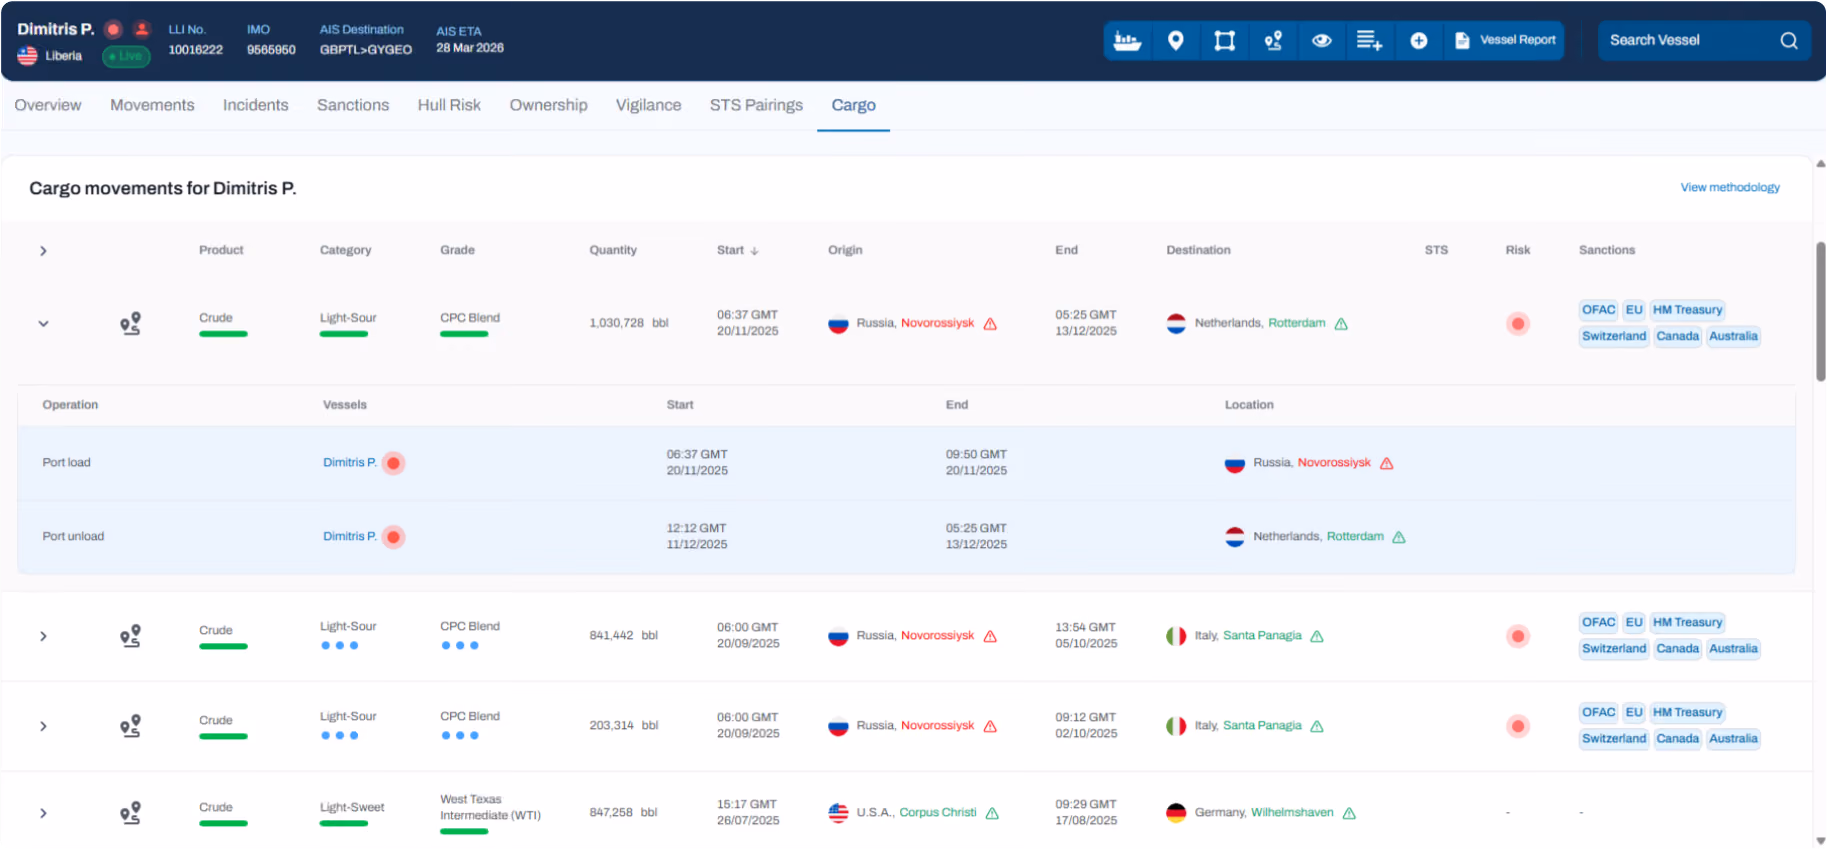
Task: Click the Corpus Christi origin link
Action: pos(937,813)
